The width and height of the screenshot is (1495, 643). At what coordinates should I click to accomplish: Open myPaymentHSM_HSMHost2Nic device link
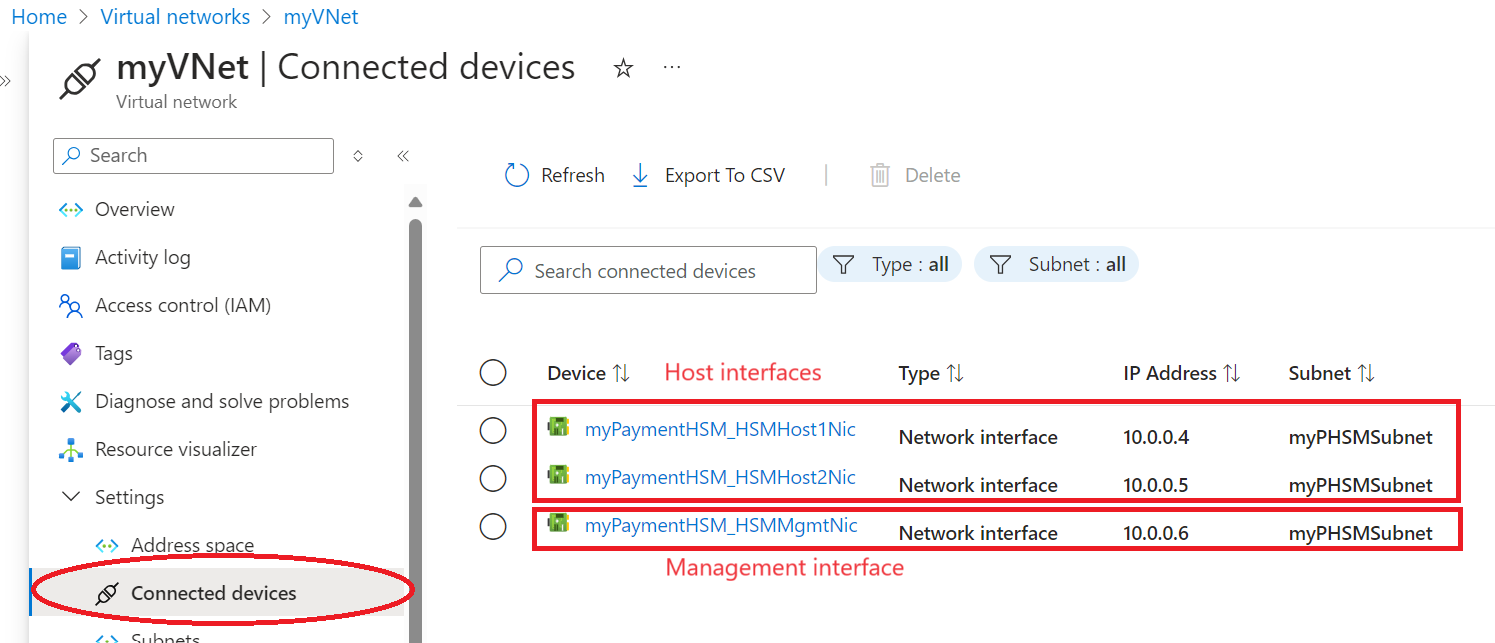pos(720,478)
